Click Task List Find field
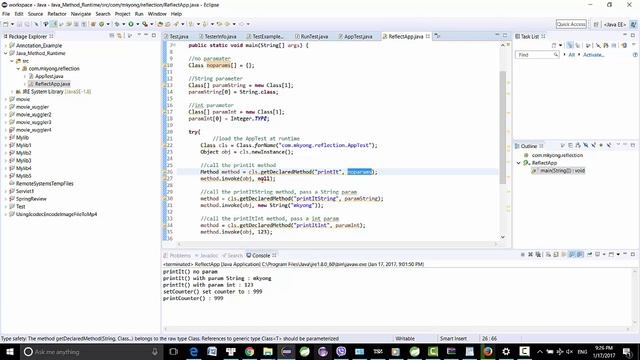640x360 pixels. [537, 54]
